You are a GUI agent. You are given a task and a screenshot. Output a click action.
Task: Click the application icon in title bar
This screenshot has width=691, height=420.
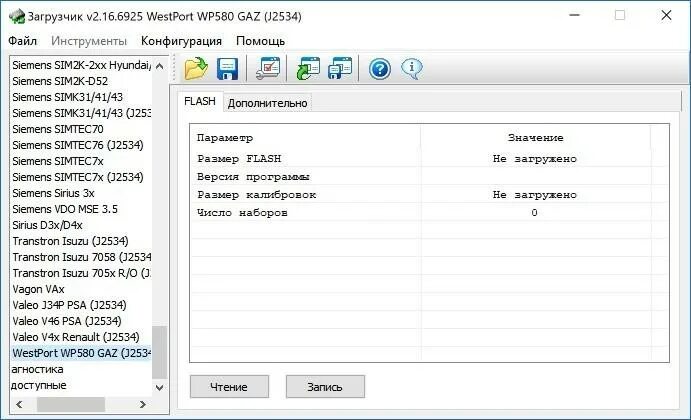(x=17, y=16)
